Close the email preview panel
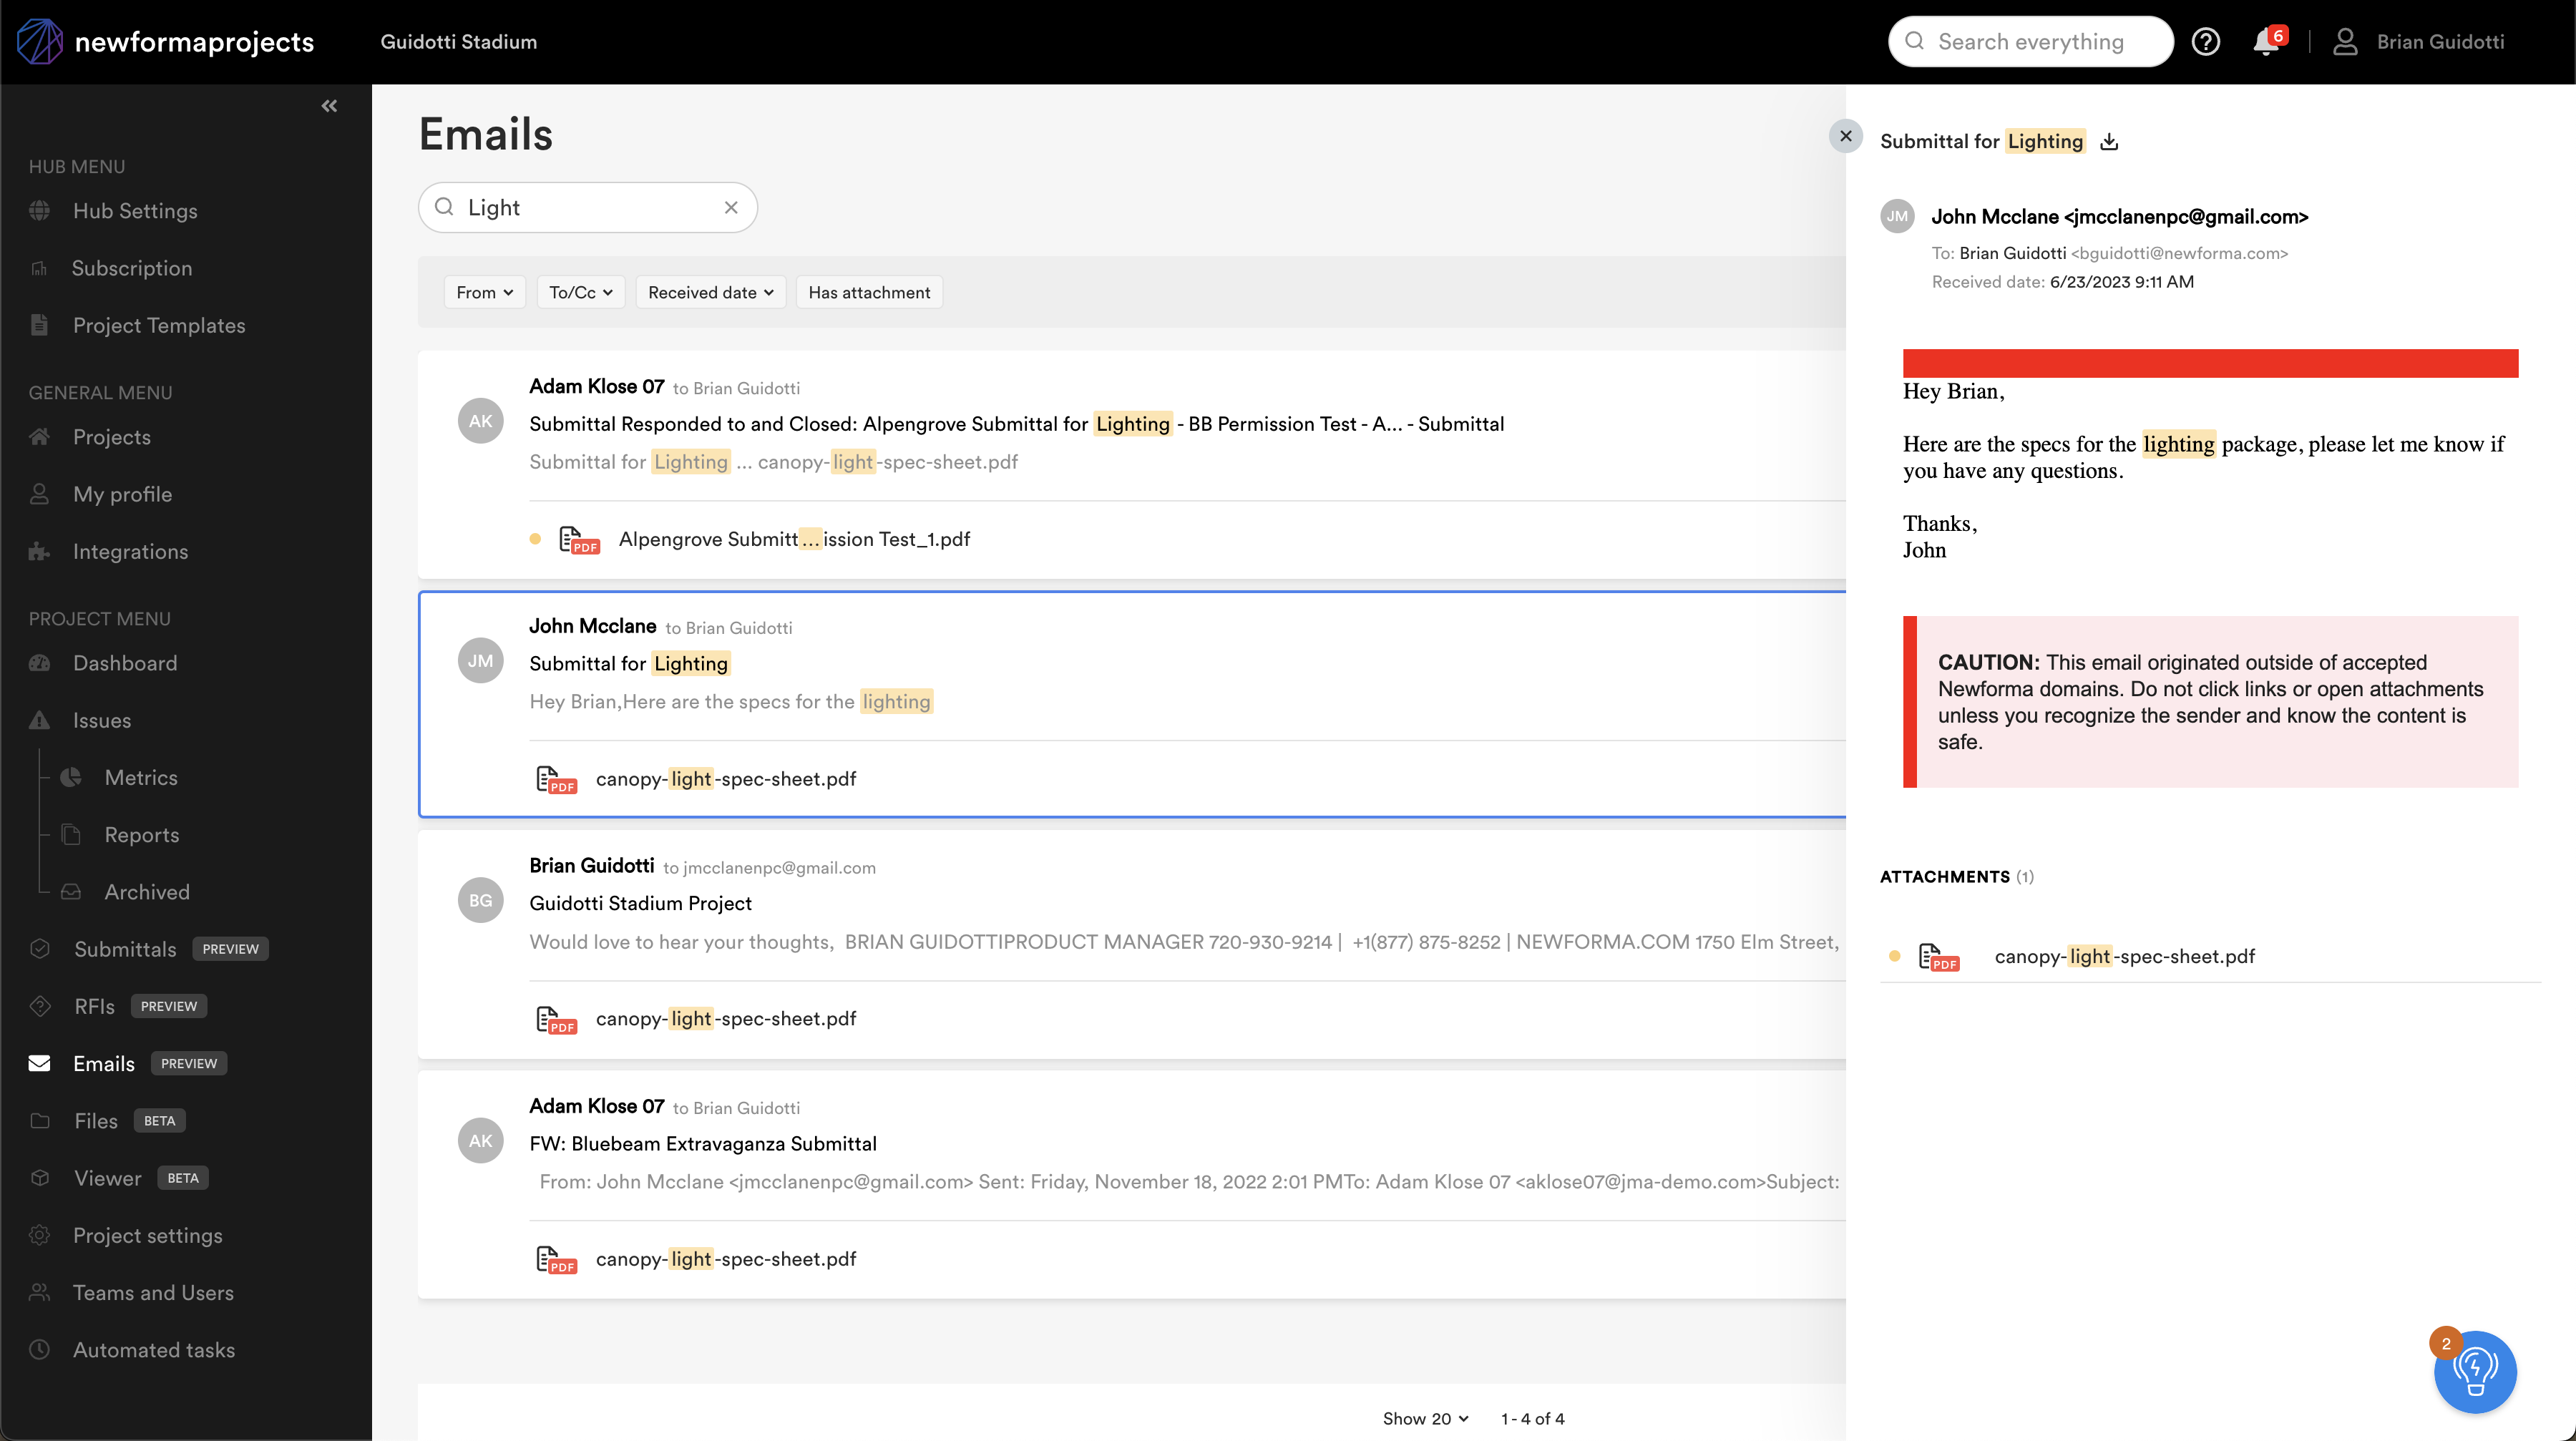This screenshot has height=1441, width=2576. click(x=1846, y=136)
